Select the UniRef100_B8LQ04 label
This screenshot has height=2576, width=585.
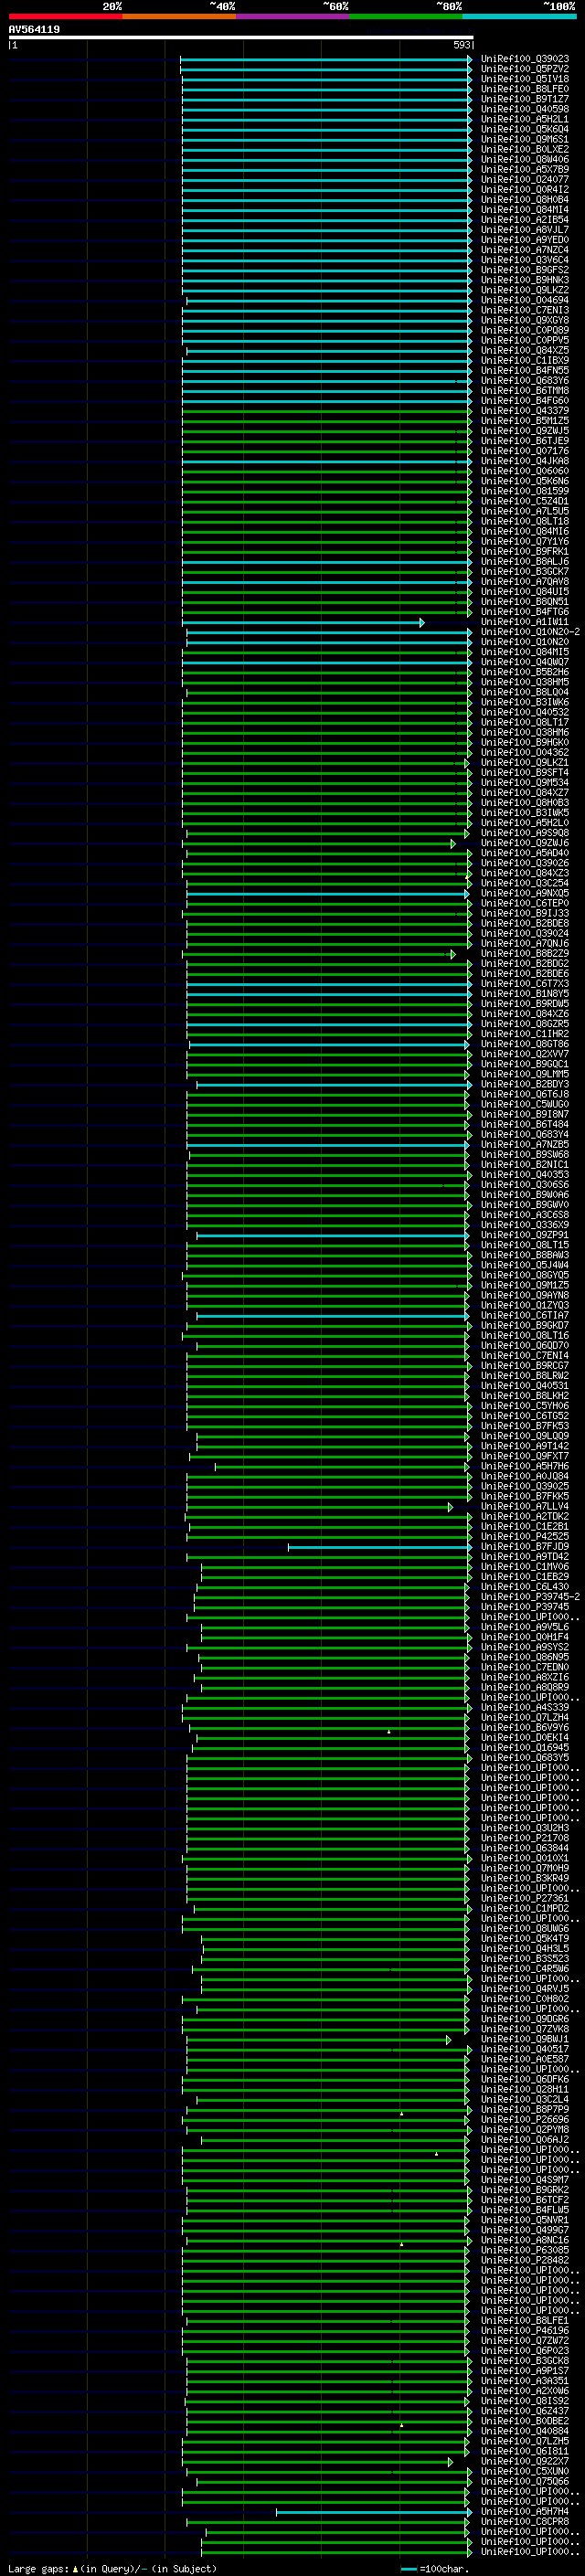[x=525, y=692]
